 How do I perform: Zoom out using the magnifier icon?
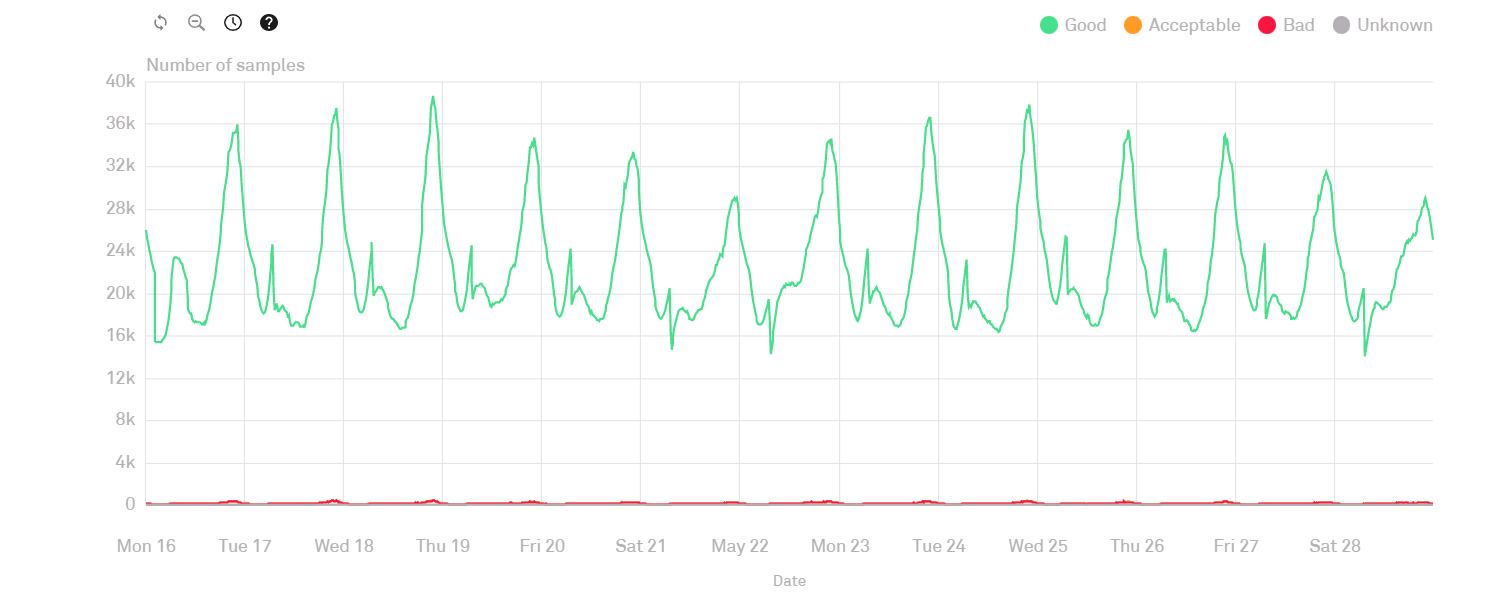click(196, 23)
